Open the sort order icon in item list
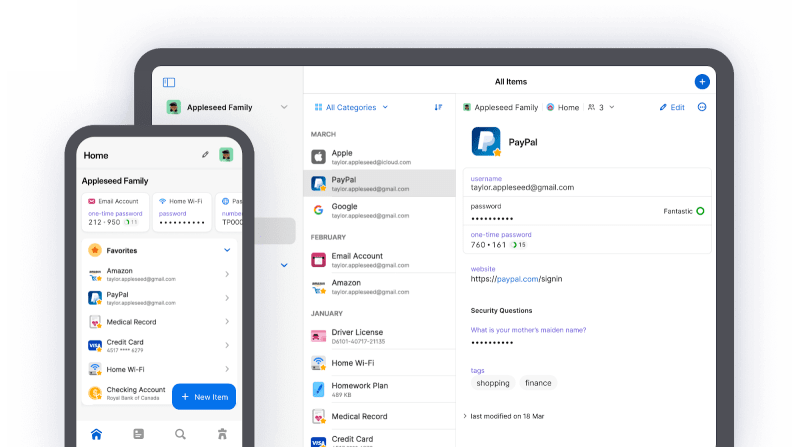Screen dimensions: 800x447 point(438,107)
